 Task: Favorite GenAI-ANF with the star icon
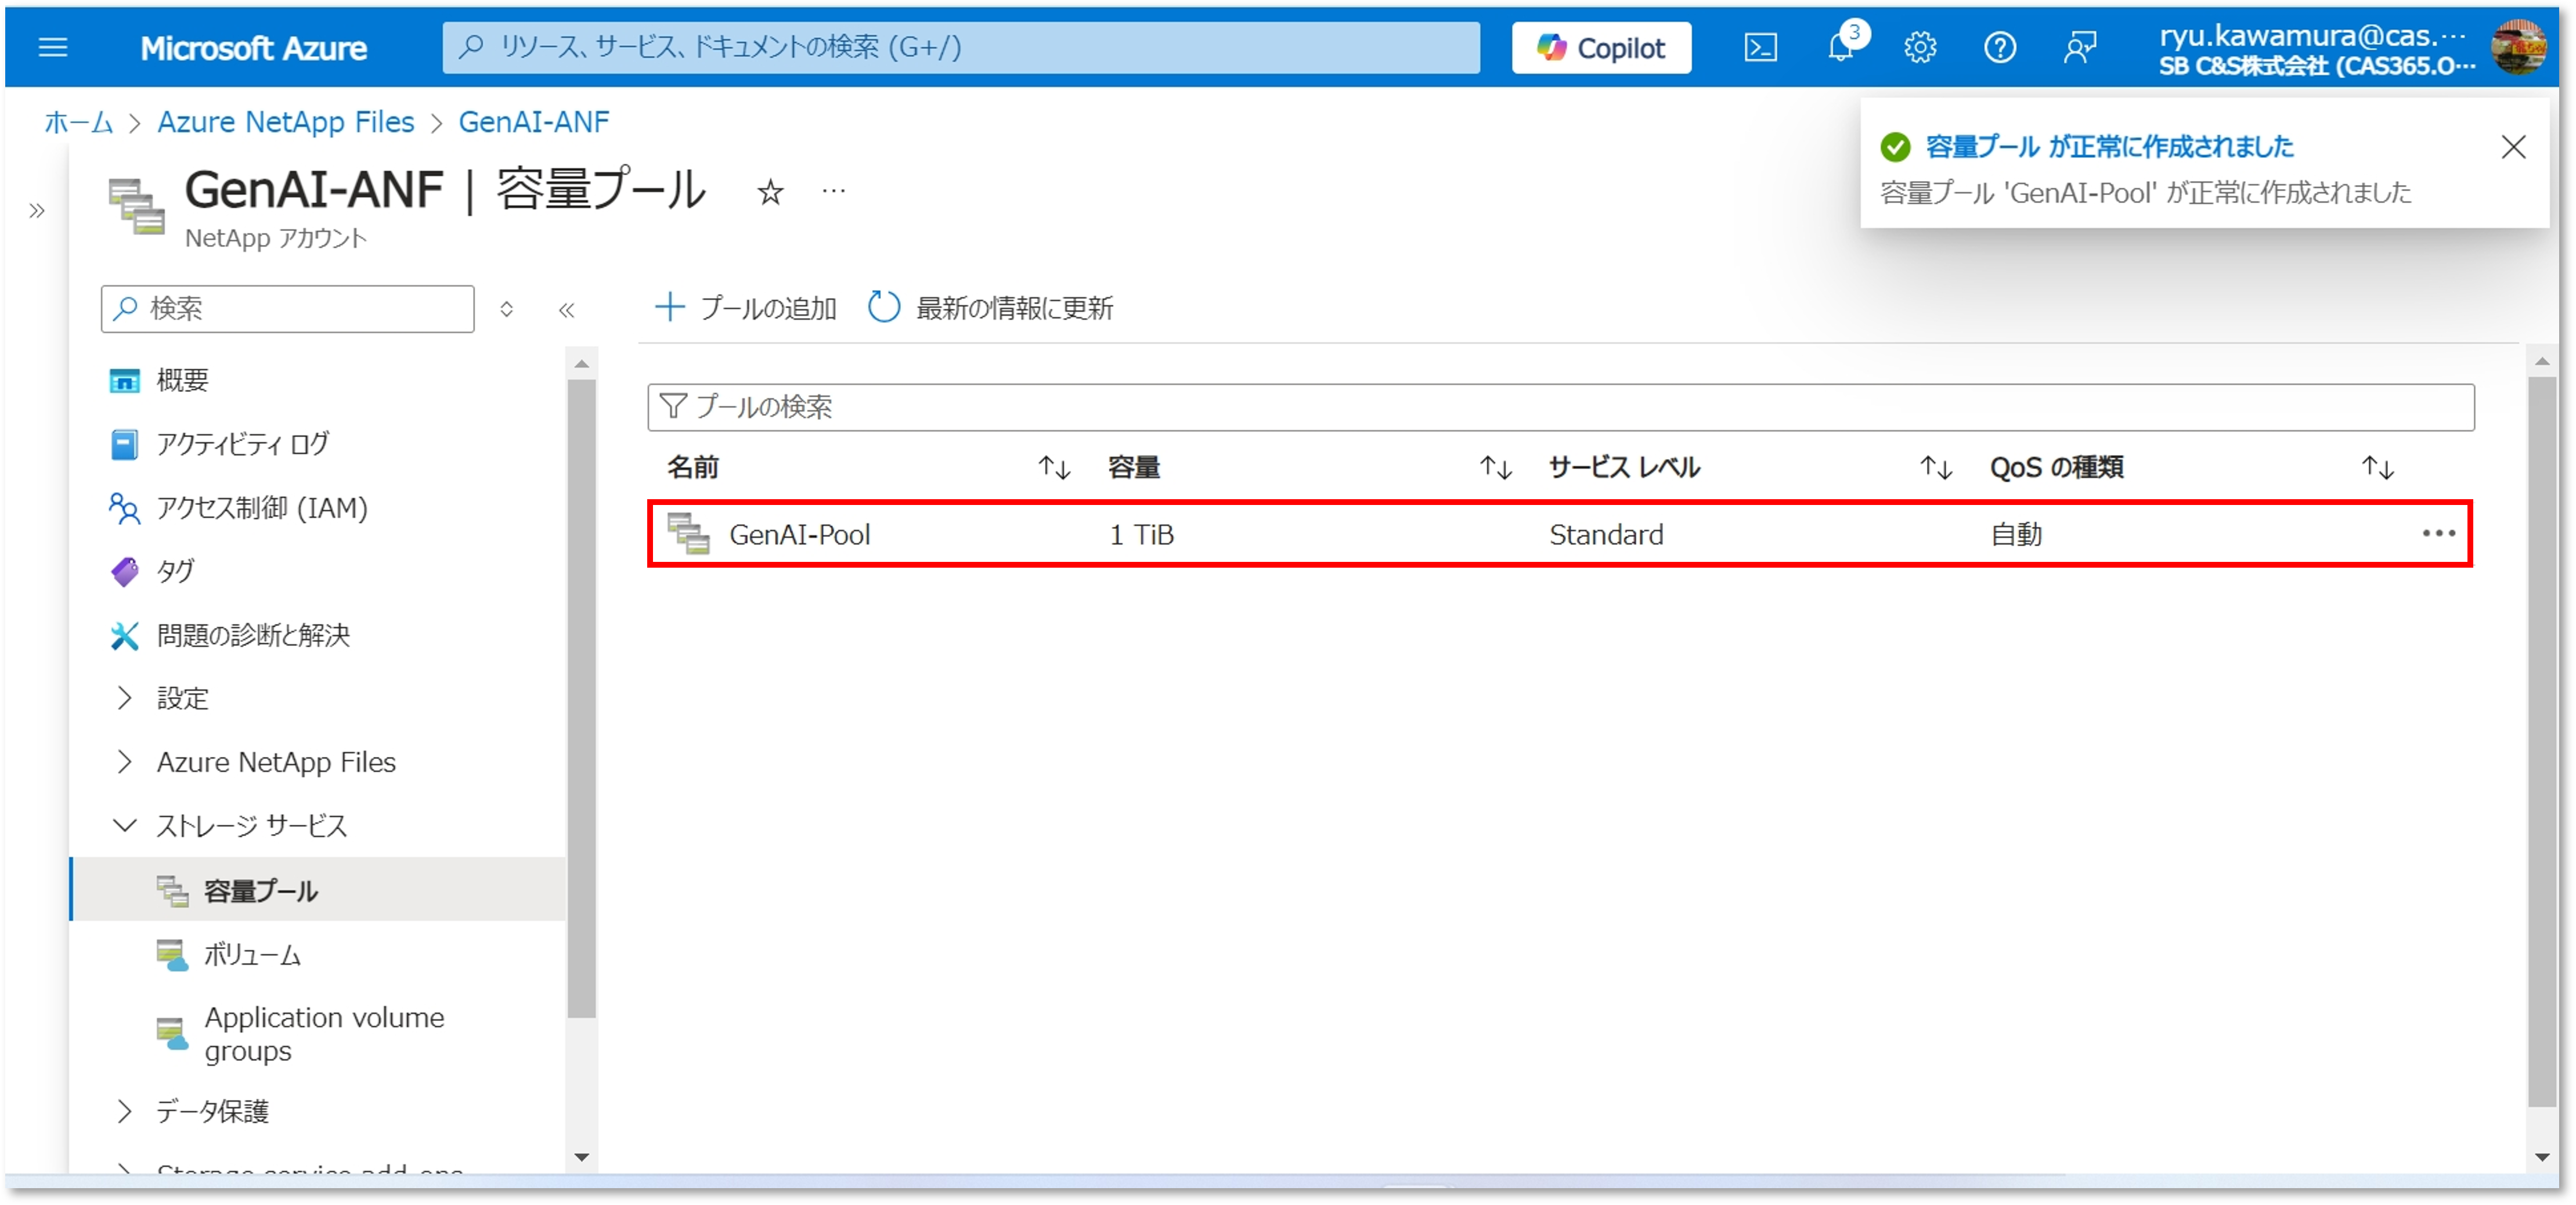tap(769, 191)
